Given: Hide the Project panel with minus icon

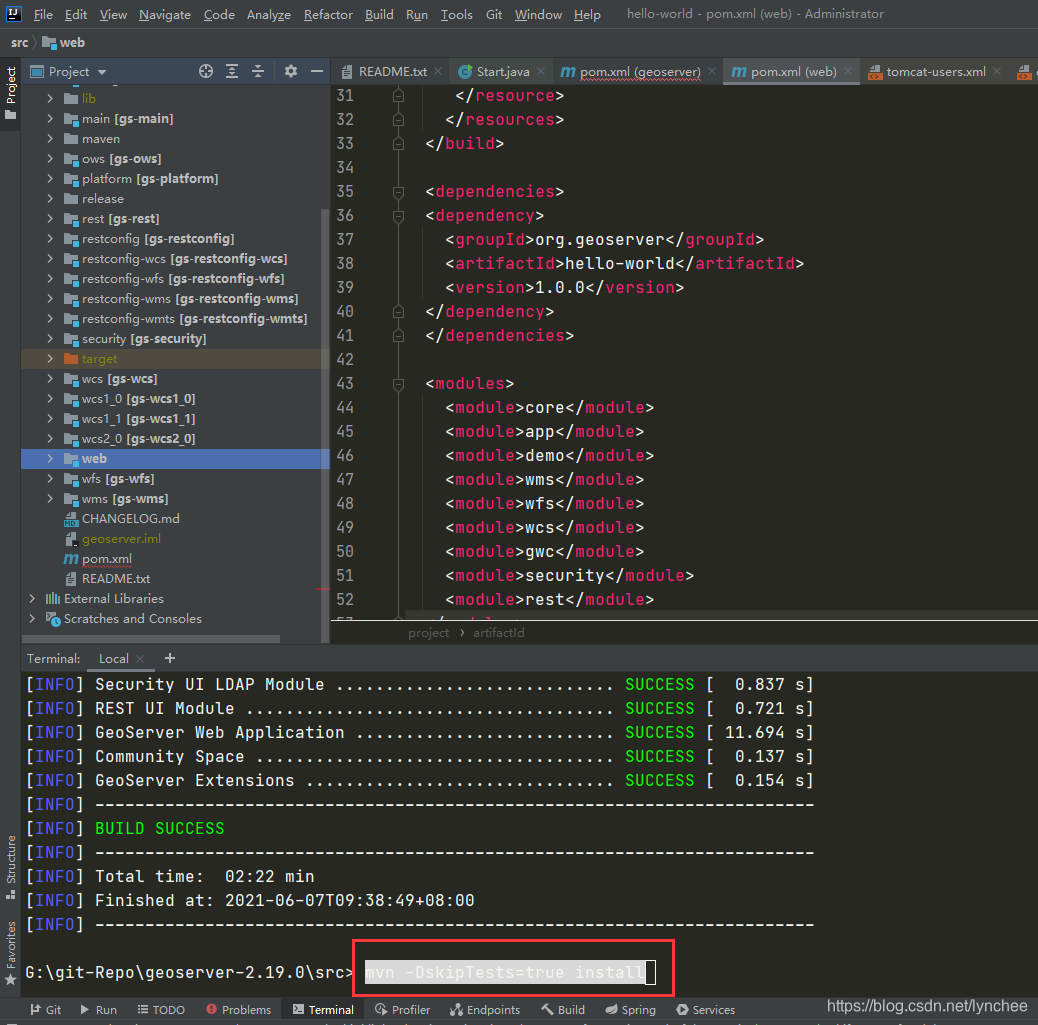Looking at the screenshot, I should click(317, 72).
